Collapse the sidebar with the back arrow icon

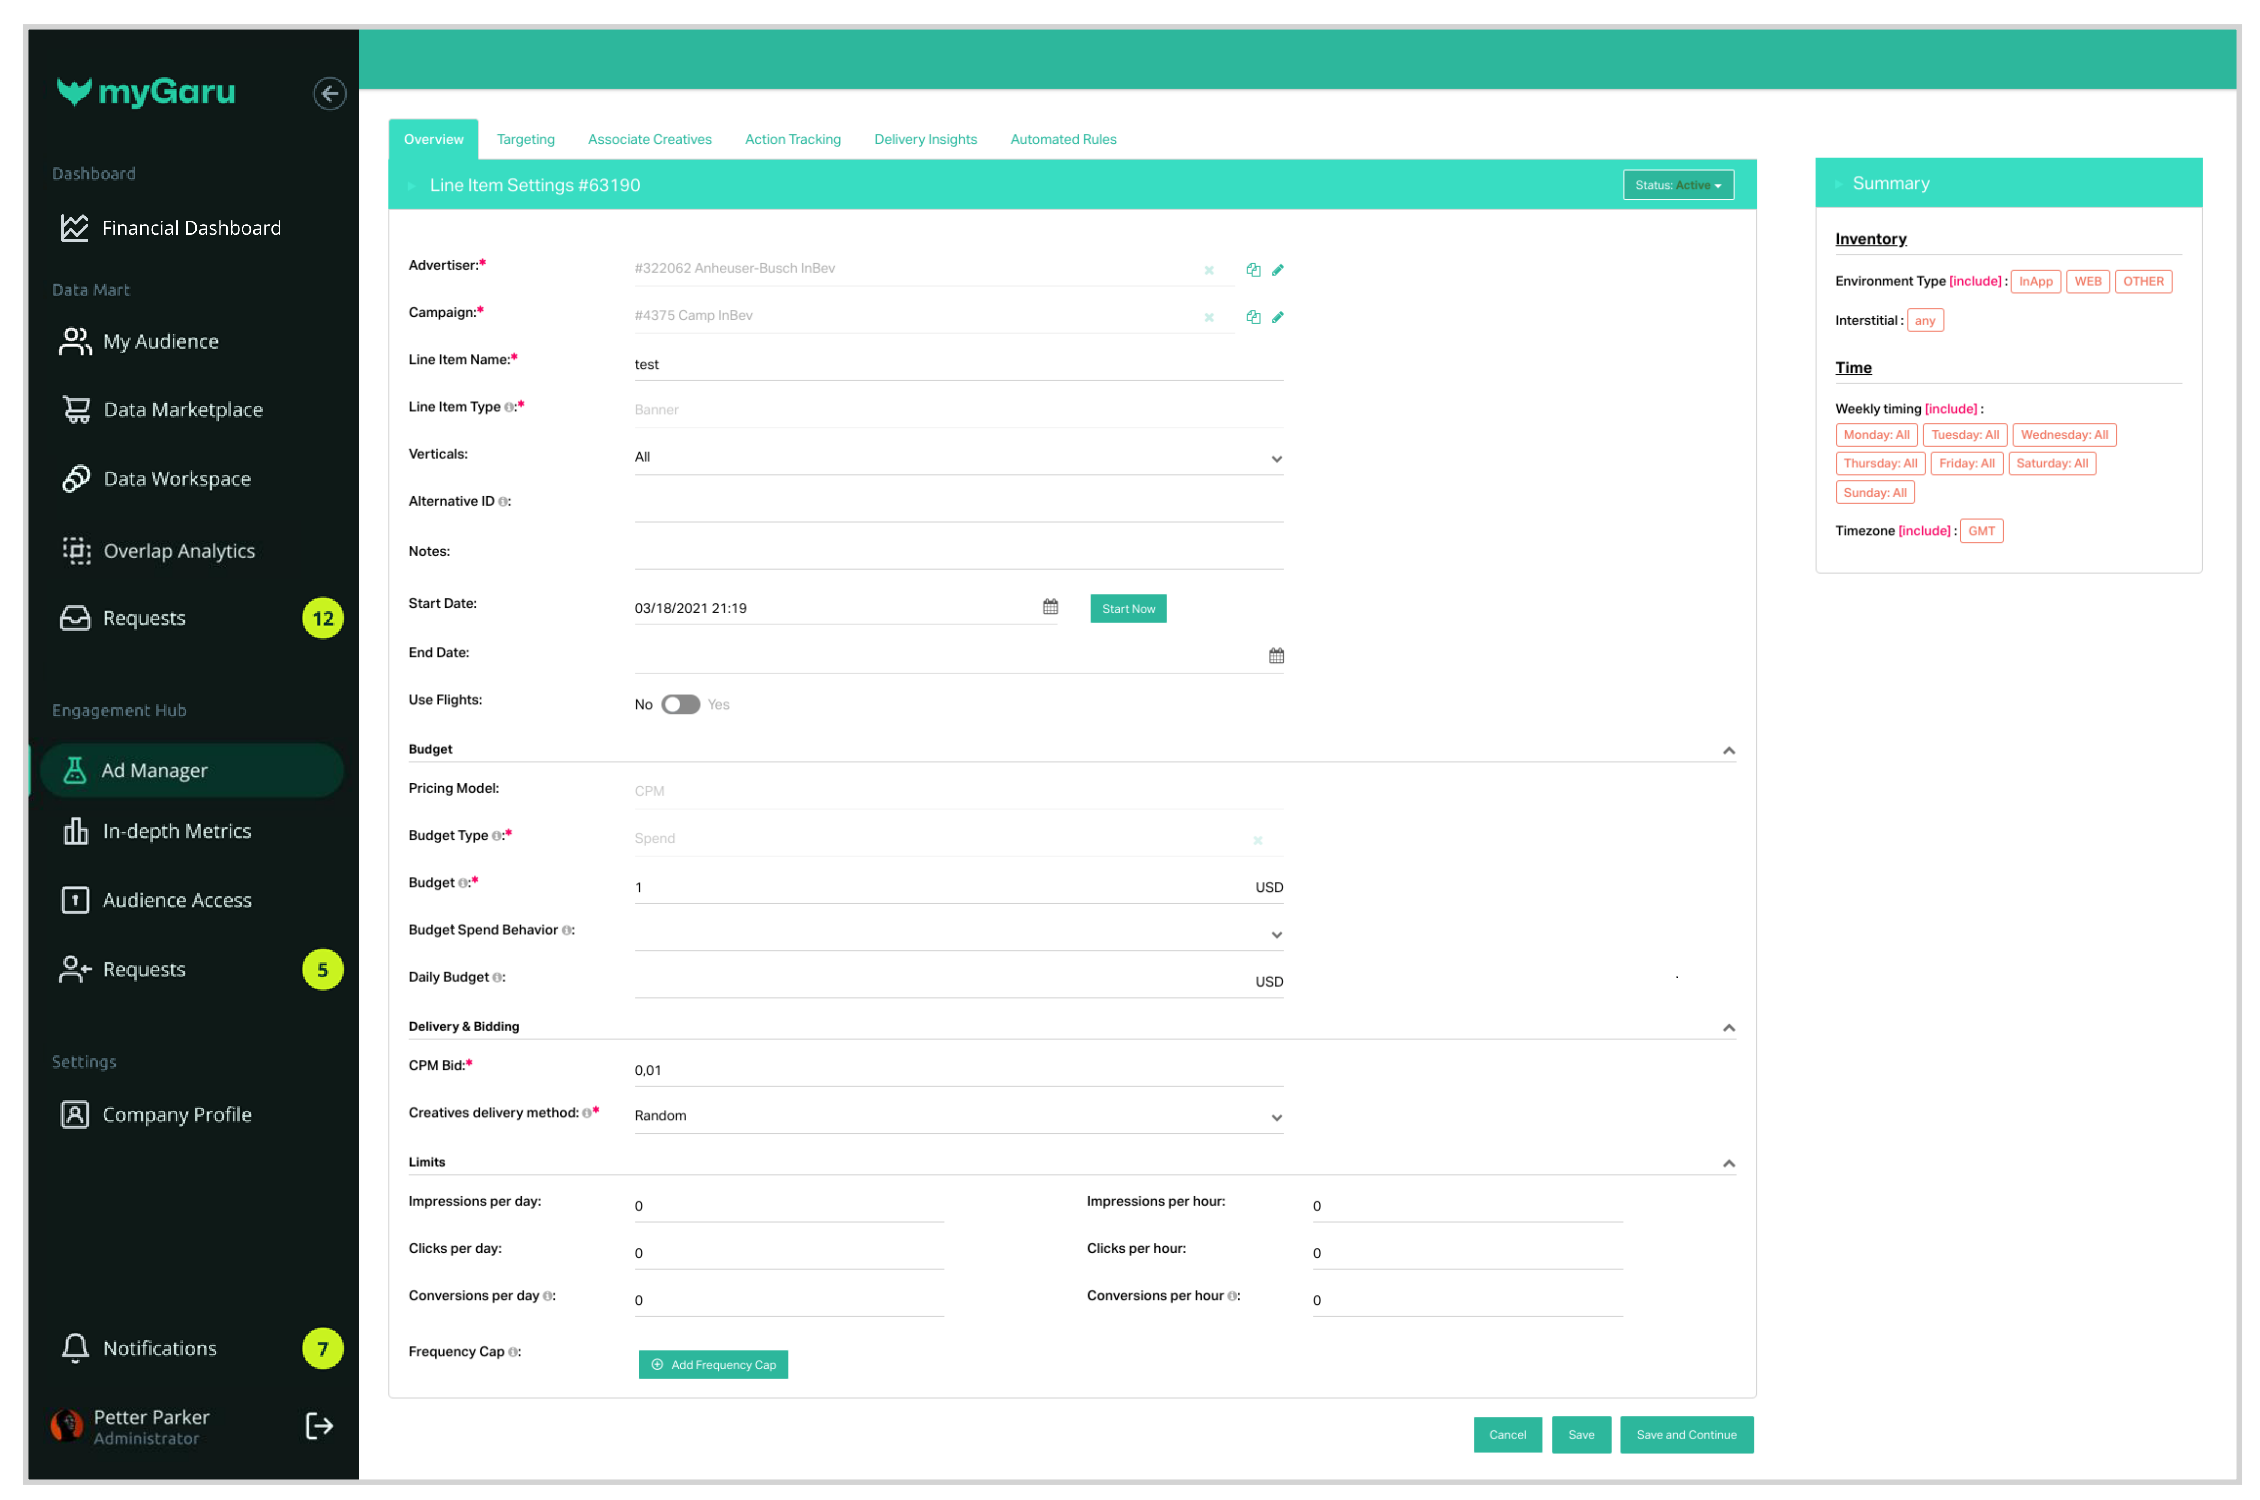coord(329,93)
